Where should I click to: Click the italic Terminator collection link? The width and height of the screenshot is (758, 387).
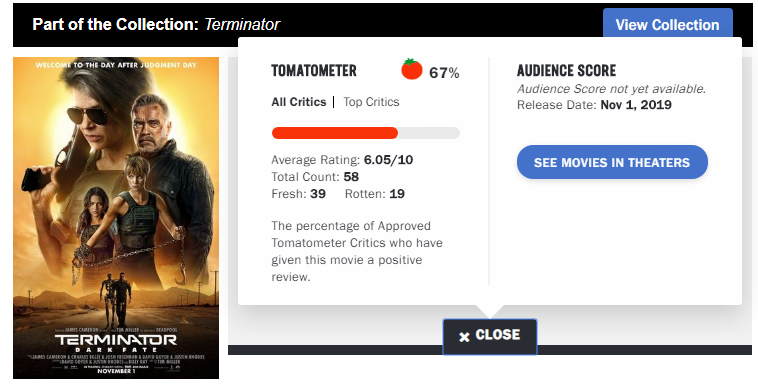coord(242,24)
